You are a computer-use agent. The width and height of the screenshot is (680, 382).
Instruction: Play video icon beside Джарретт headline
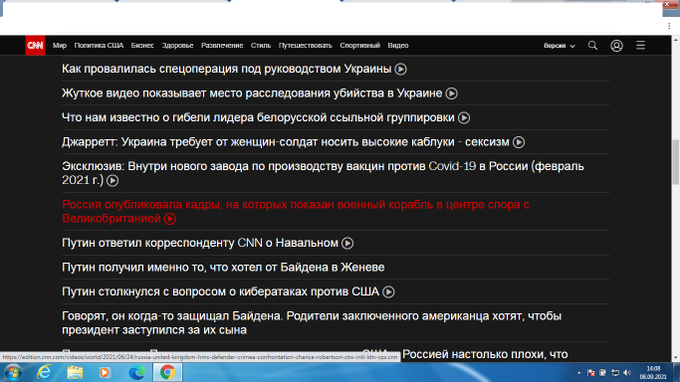click(x=519, y=142)
